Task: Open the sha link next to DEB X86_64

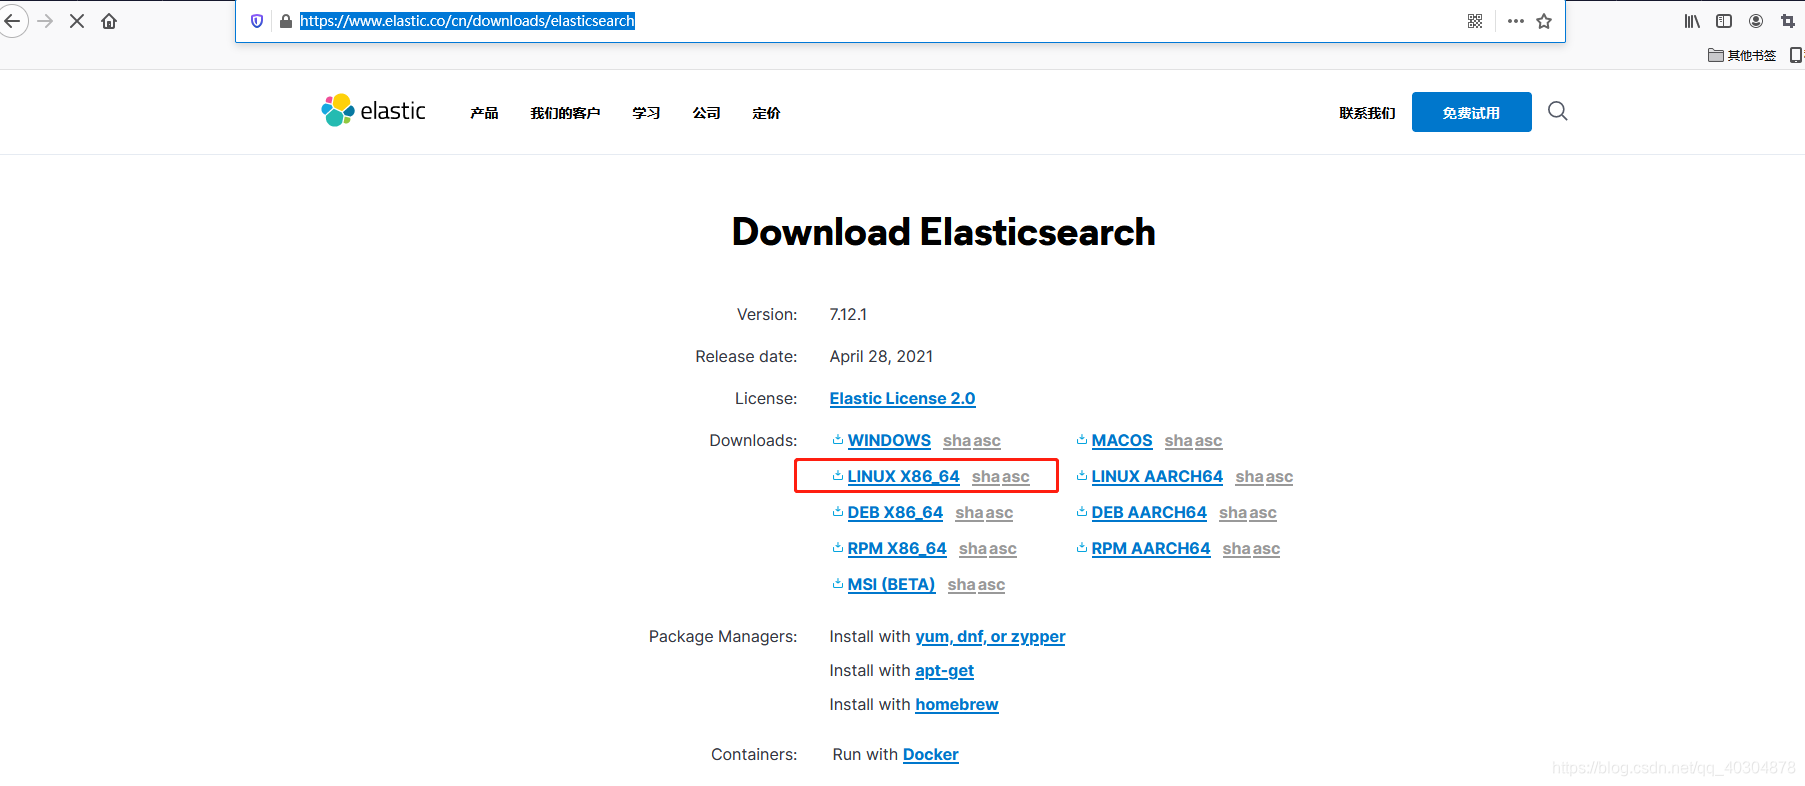Action: [969, 513]
